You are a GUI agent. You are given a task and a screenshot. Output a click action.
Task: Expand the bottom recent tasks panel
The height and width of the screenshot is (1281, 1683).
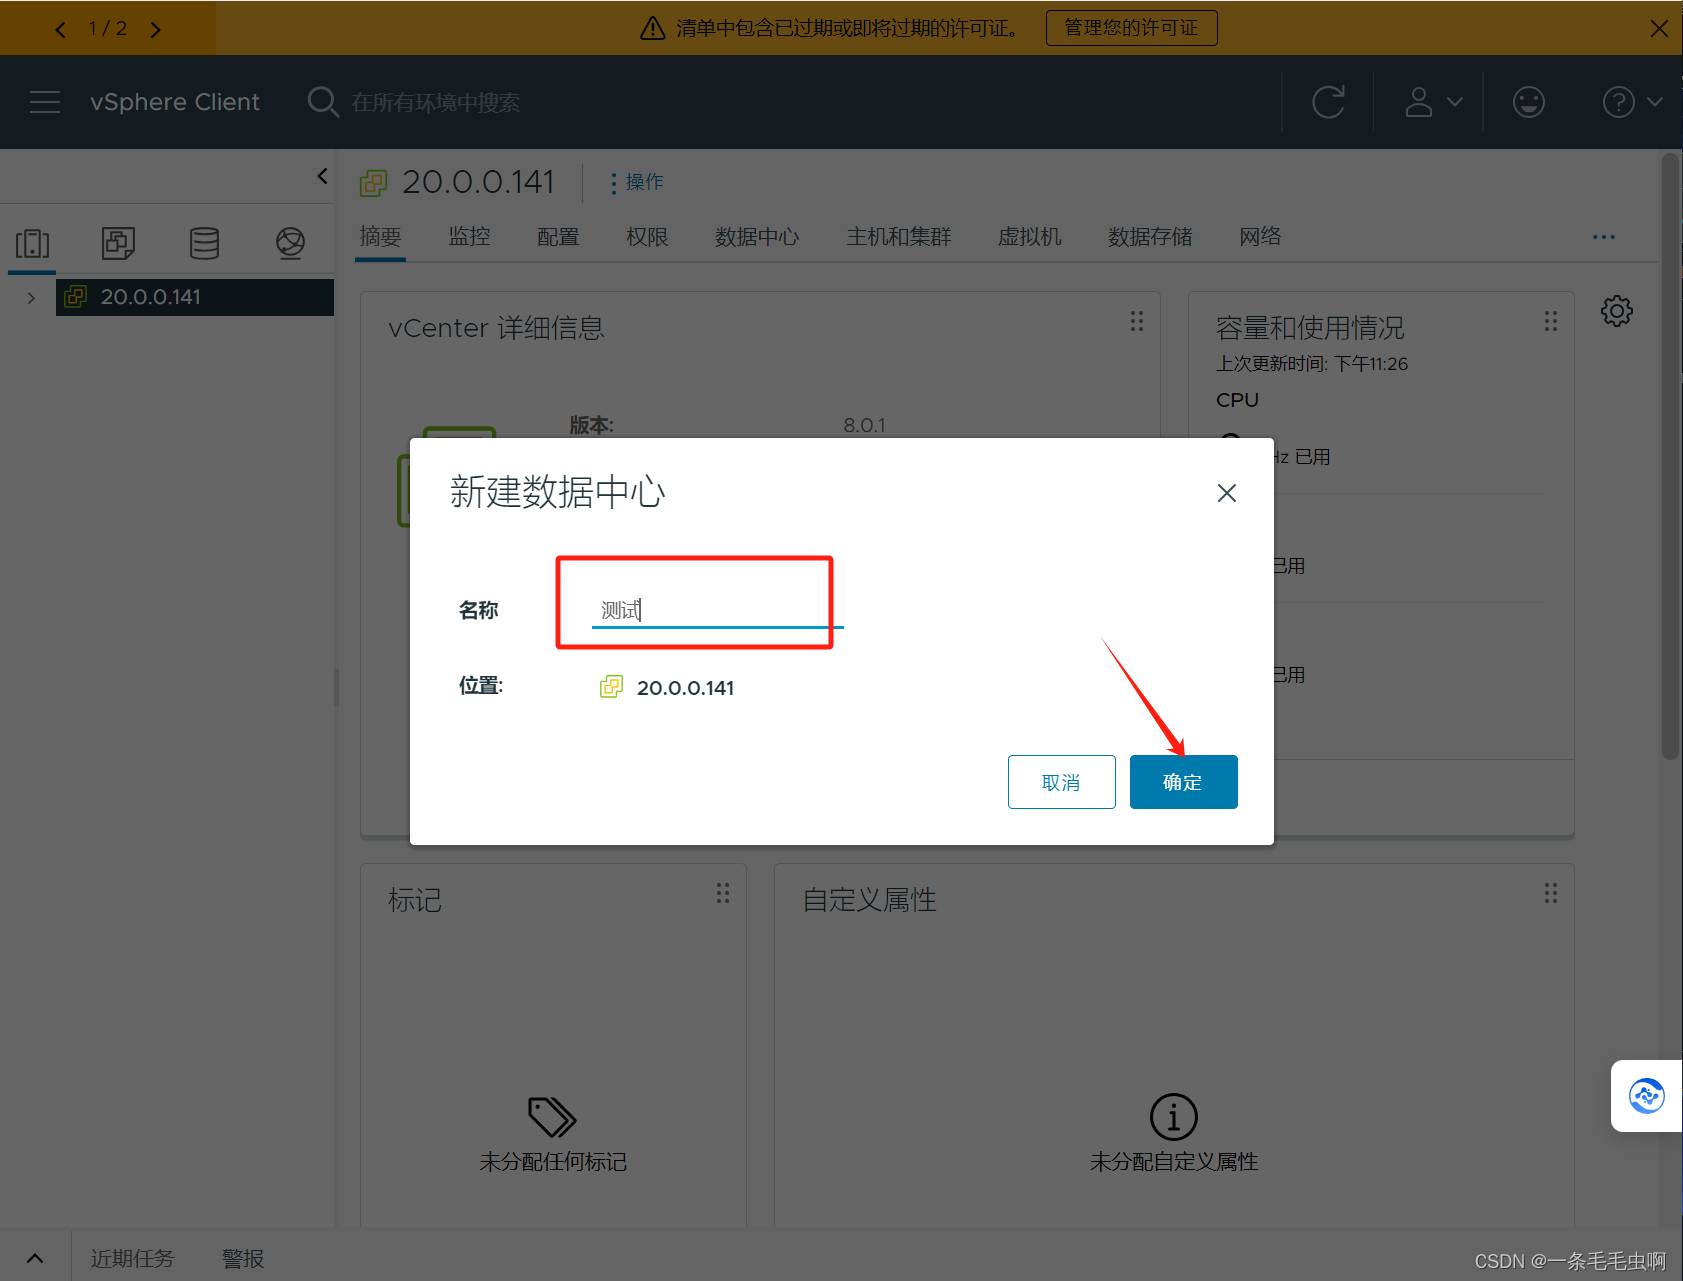coord(35,1258)
